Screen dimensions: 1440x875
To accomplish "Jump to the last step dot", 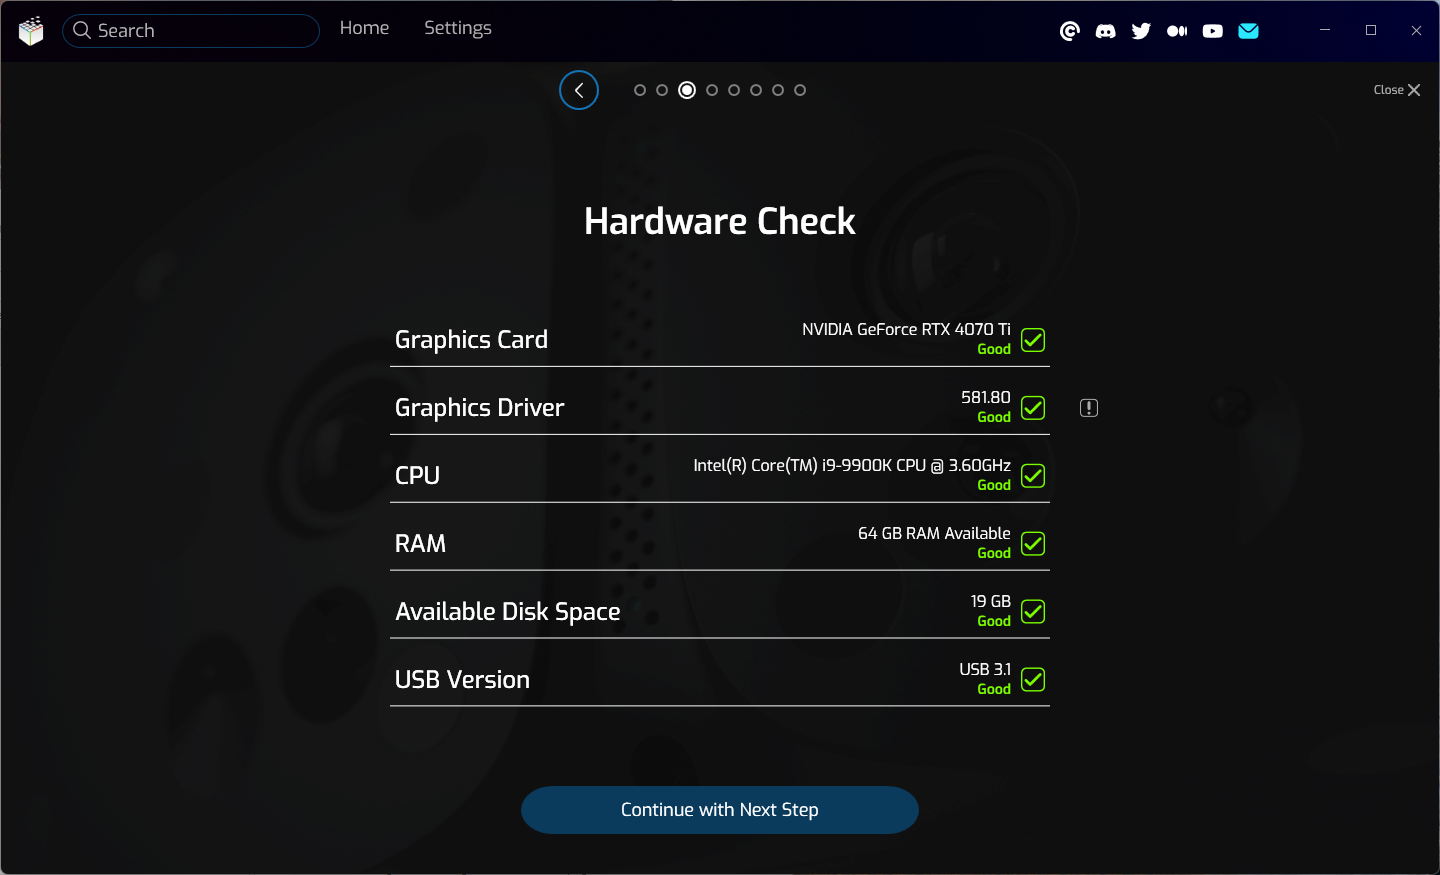I will pyautogui.click(x=800, y=90).
